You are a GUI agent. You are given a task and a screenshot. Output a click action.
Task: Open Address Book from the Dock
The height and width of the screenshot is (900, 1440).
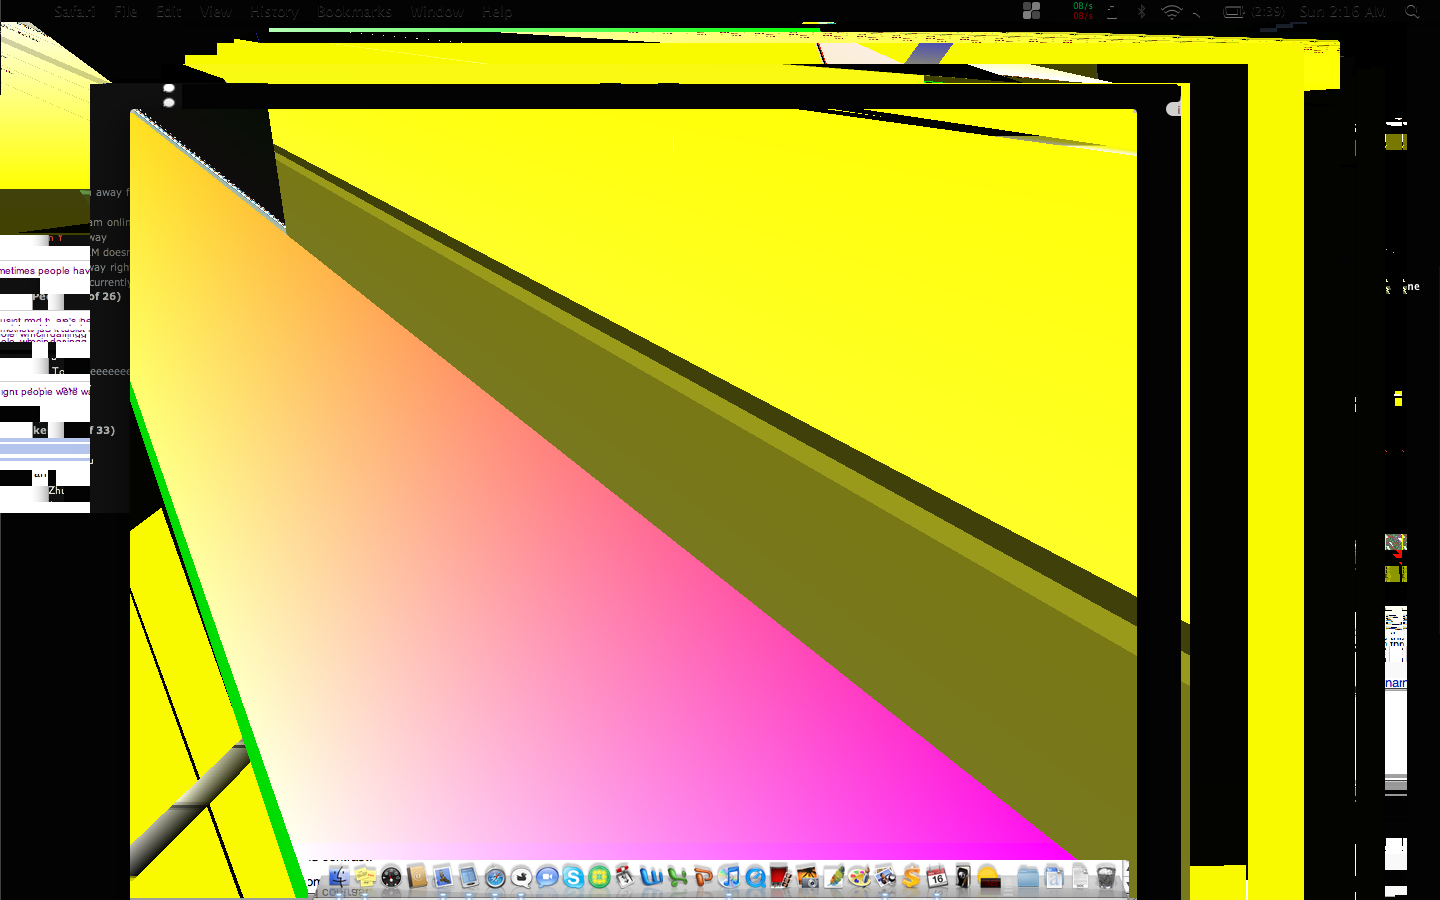417,878
